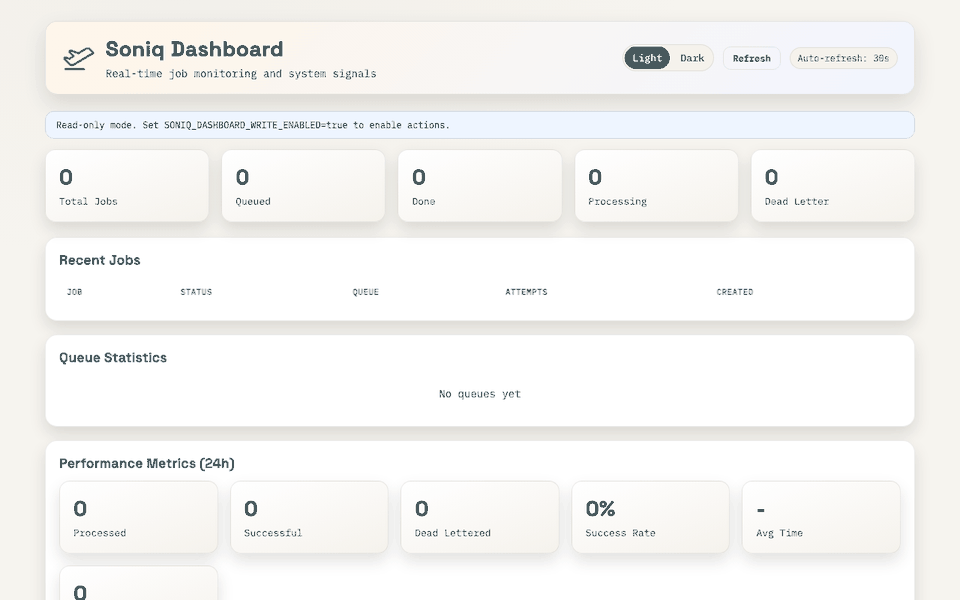Click the Performance Metrics (24h) heading
This screenshot has width=960, height=600.
pyautogui.click(x=147, y=463)
